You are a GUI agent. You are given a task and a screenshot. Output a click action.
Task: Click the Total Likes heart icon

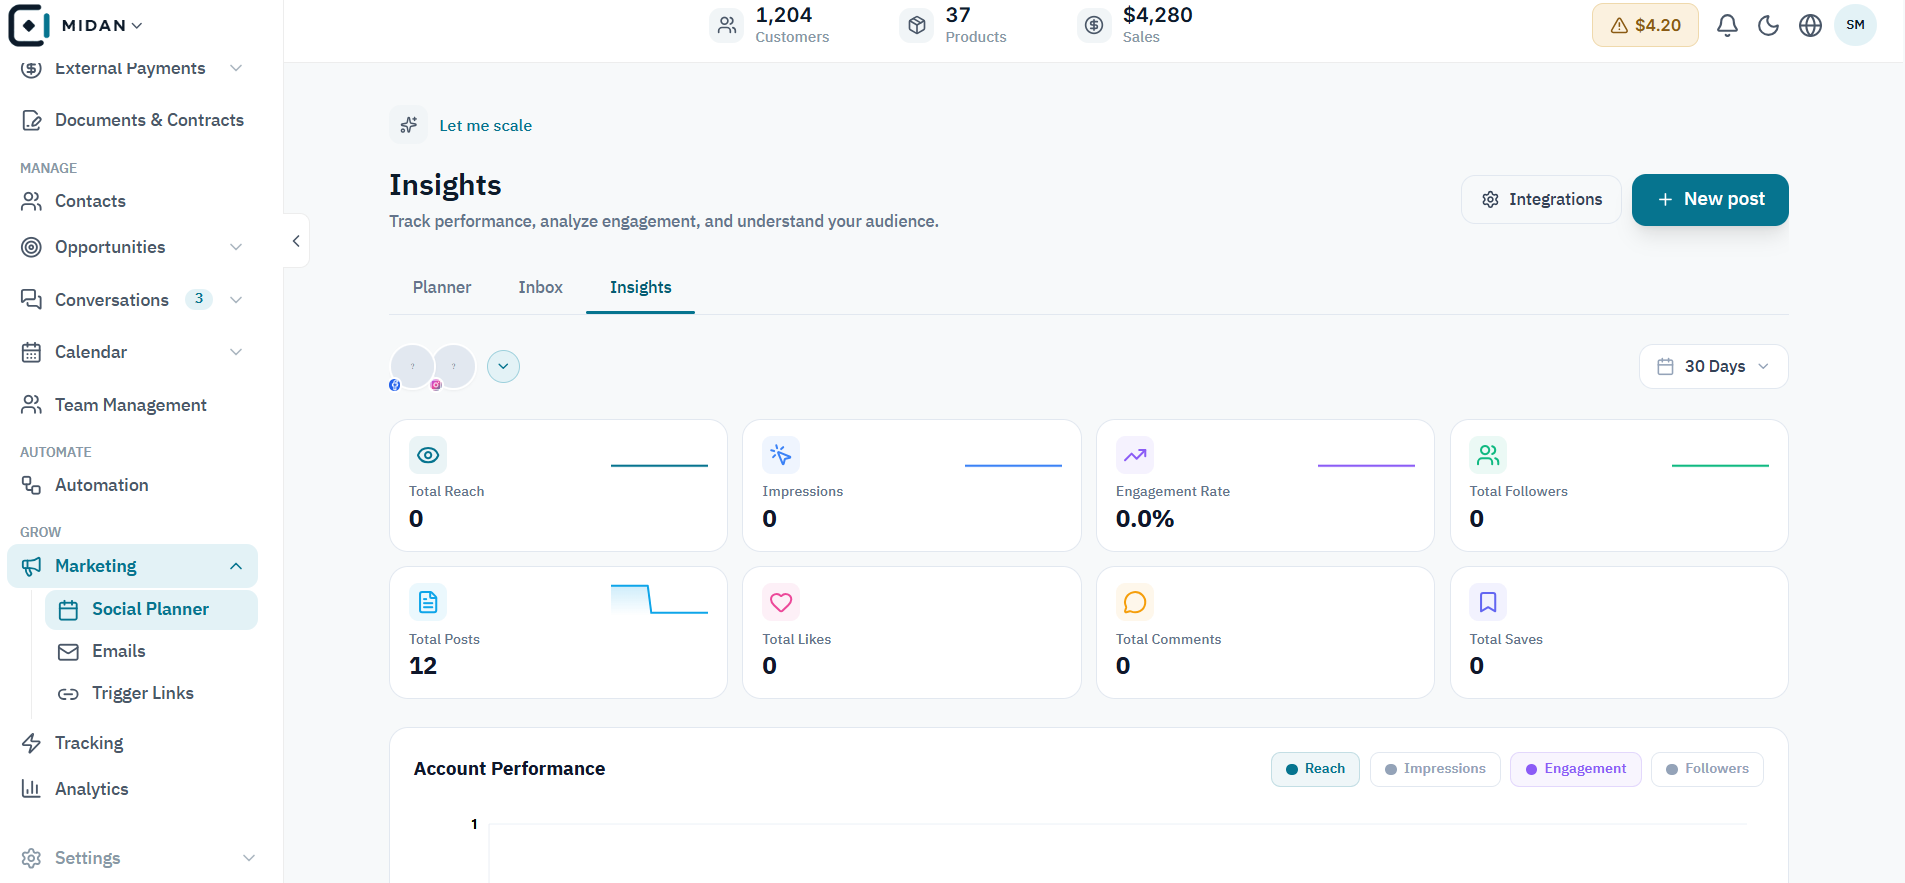pyautogui.click(x=781, y=602)
